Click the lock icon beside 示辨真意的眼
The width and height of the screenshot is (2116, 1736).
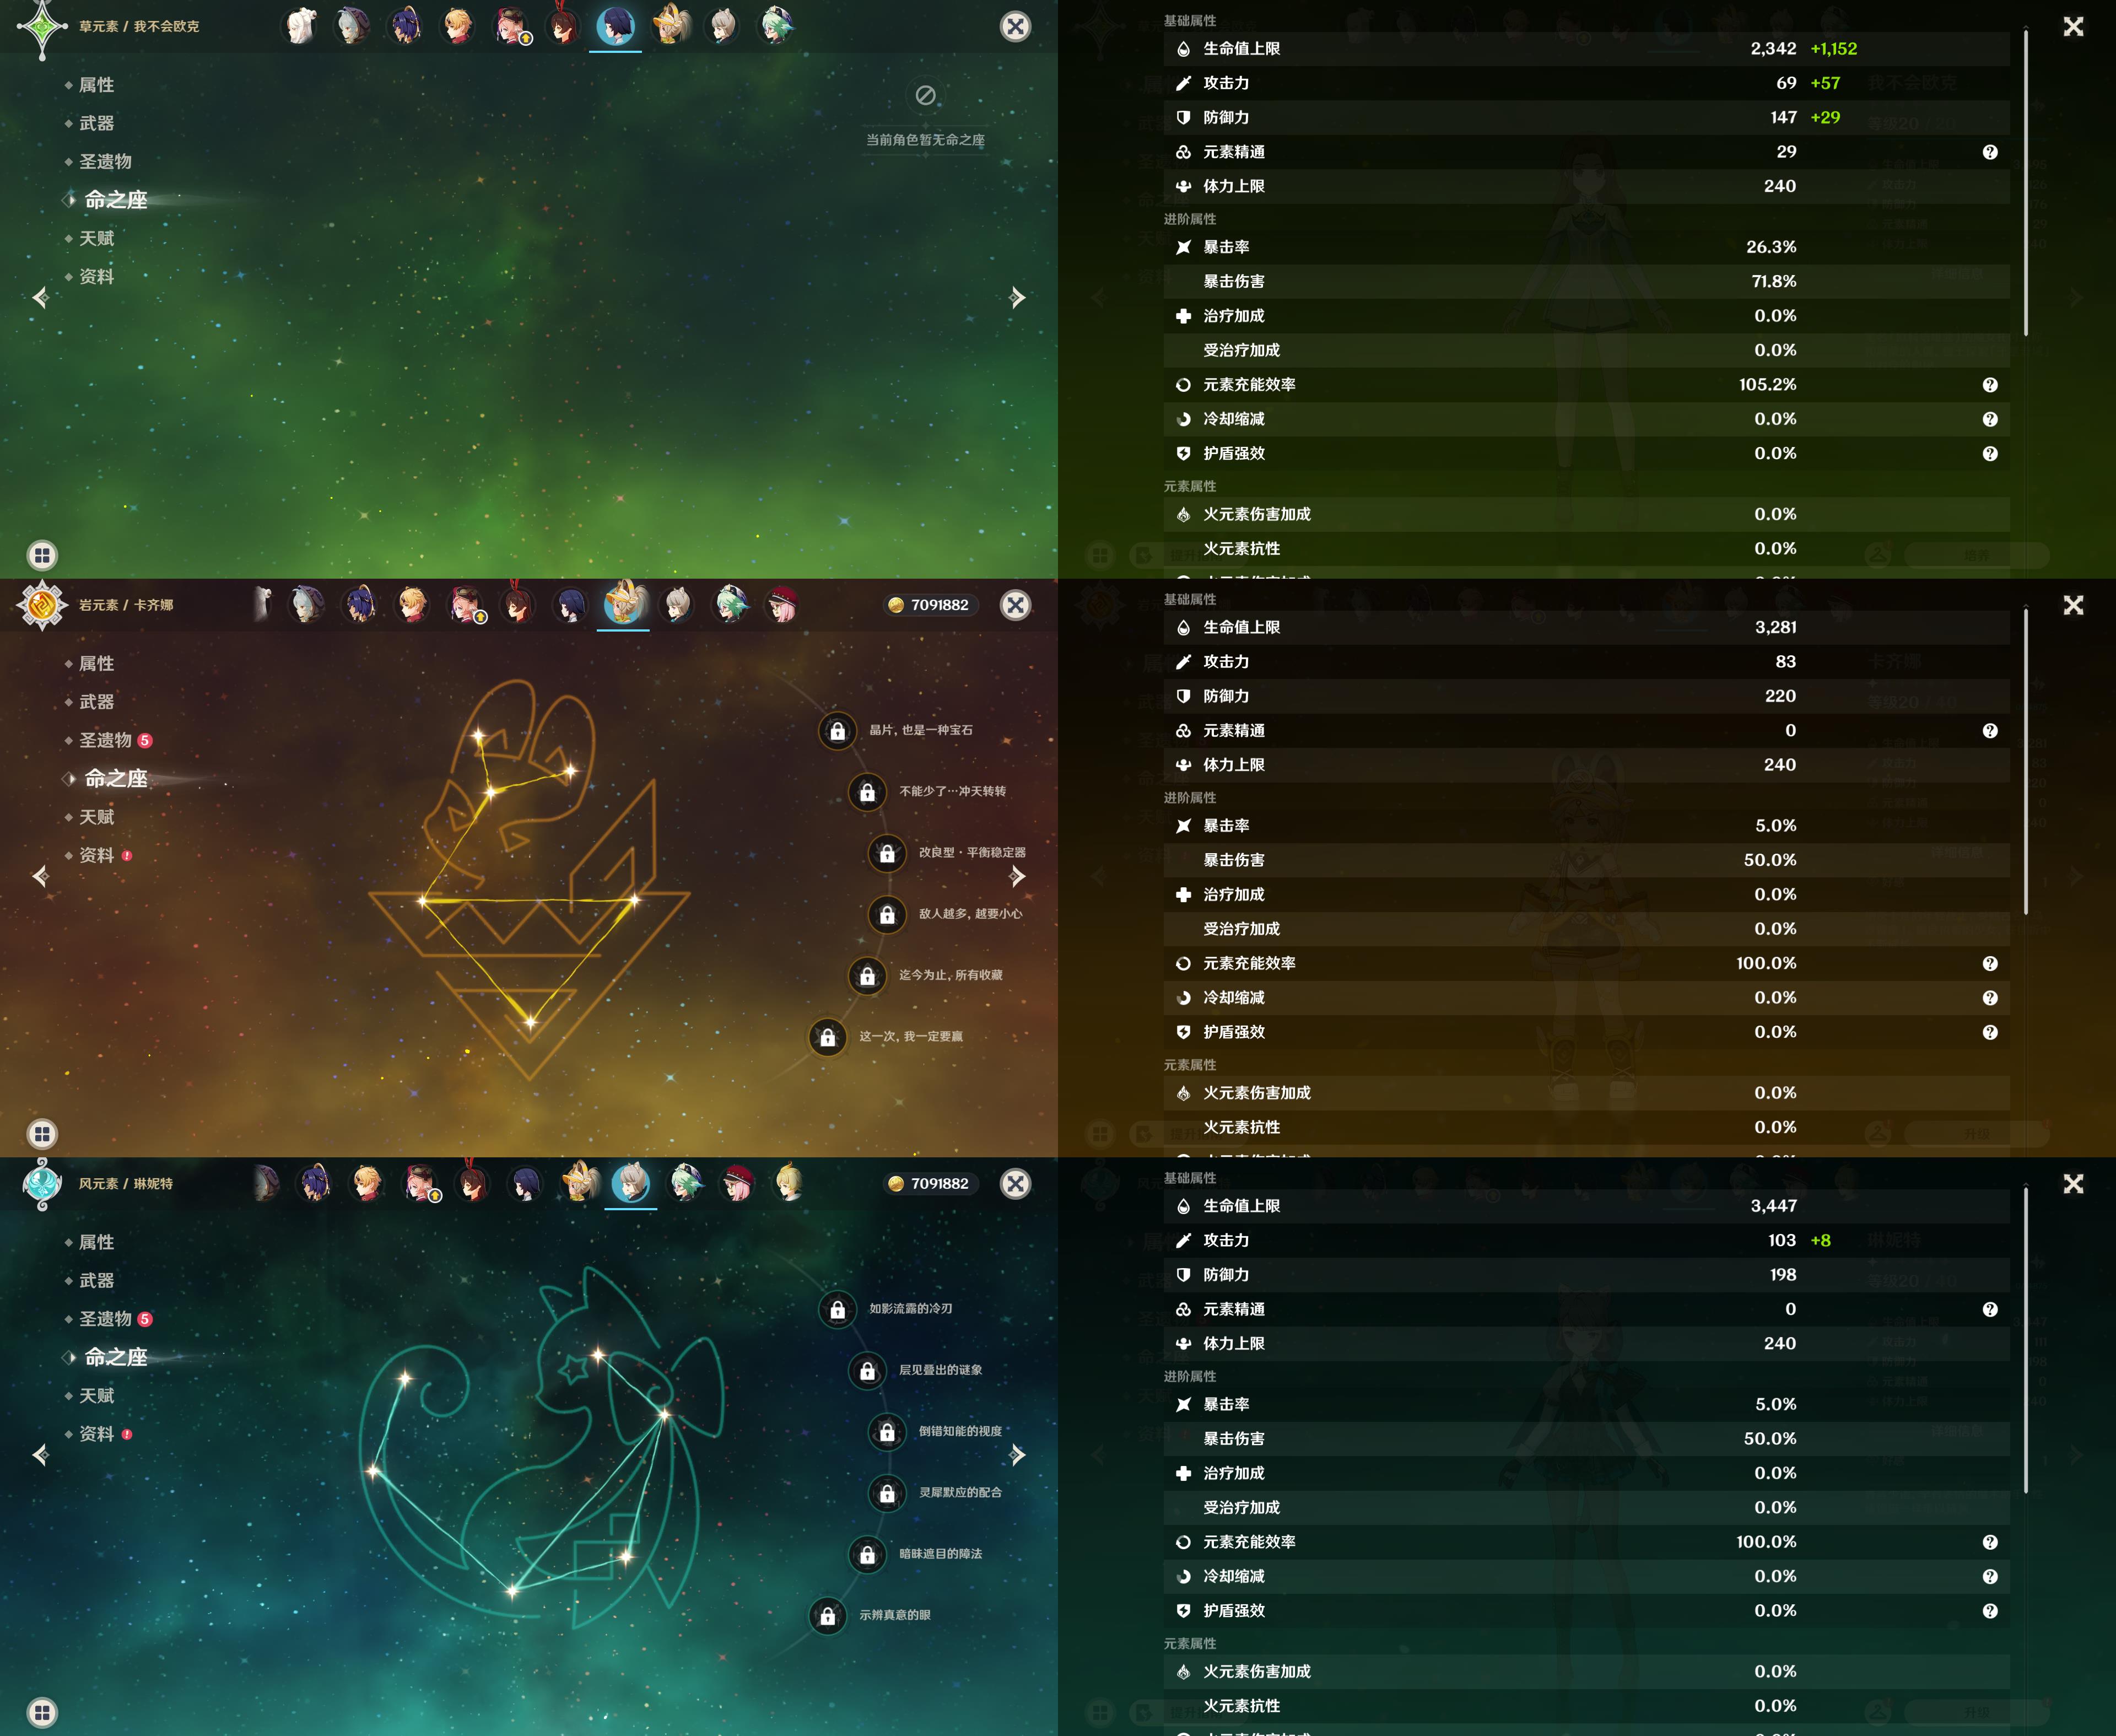pyautogui.click(x=828, y=1616)
